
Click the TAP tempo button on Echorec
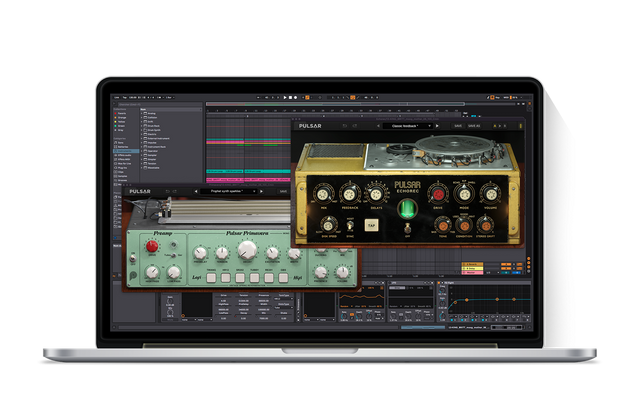373,226
